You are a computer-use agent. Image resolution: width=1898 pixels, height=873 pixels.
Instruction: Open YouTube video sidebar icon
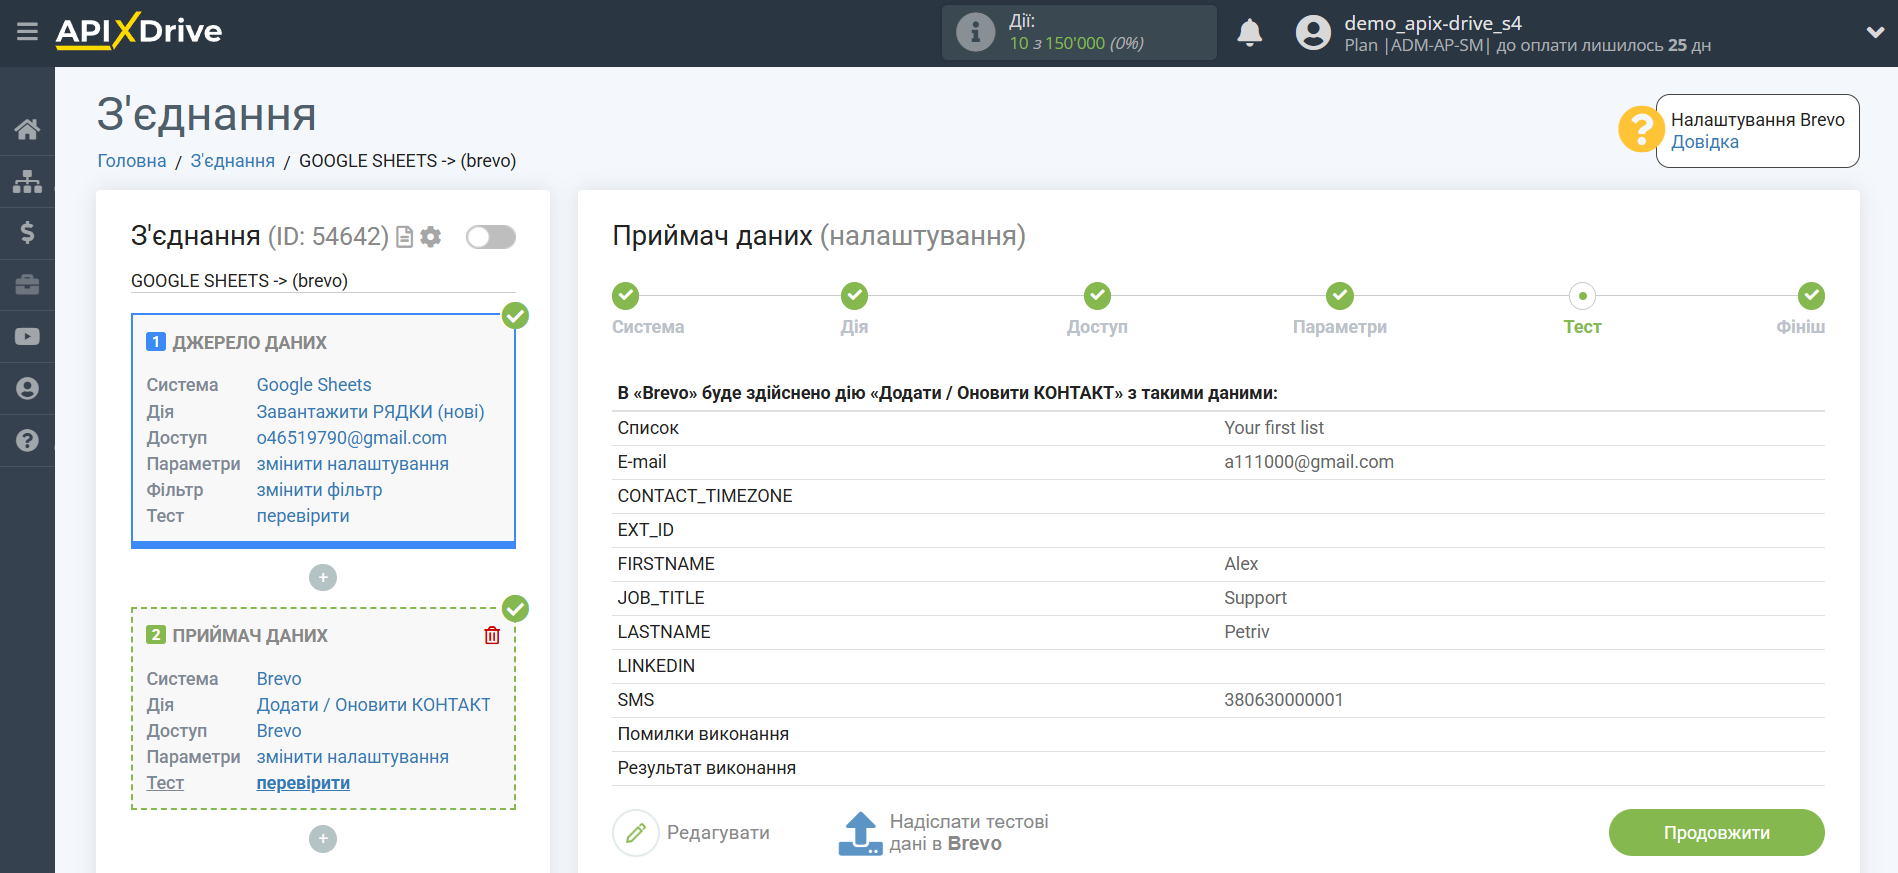coord(27,337)
